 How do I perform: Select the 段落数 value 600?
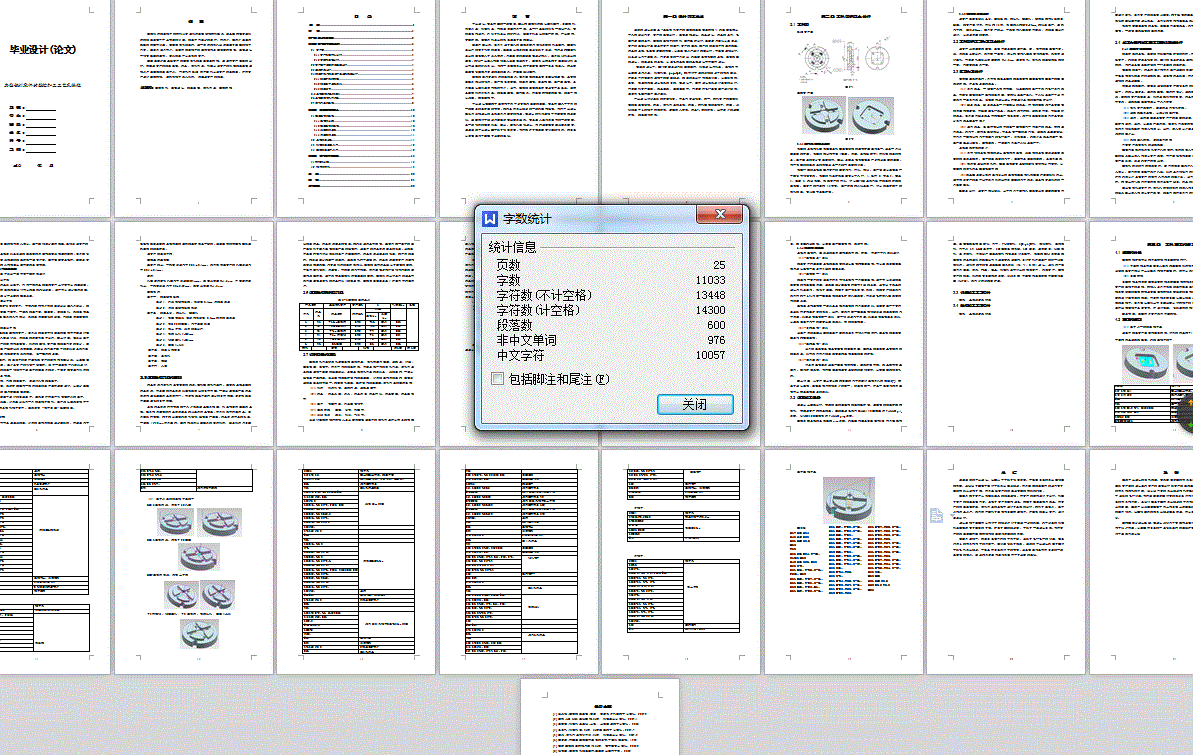716,325
